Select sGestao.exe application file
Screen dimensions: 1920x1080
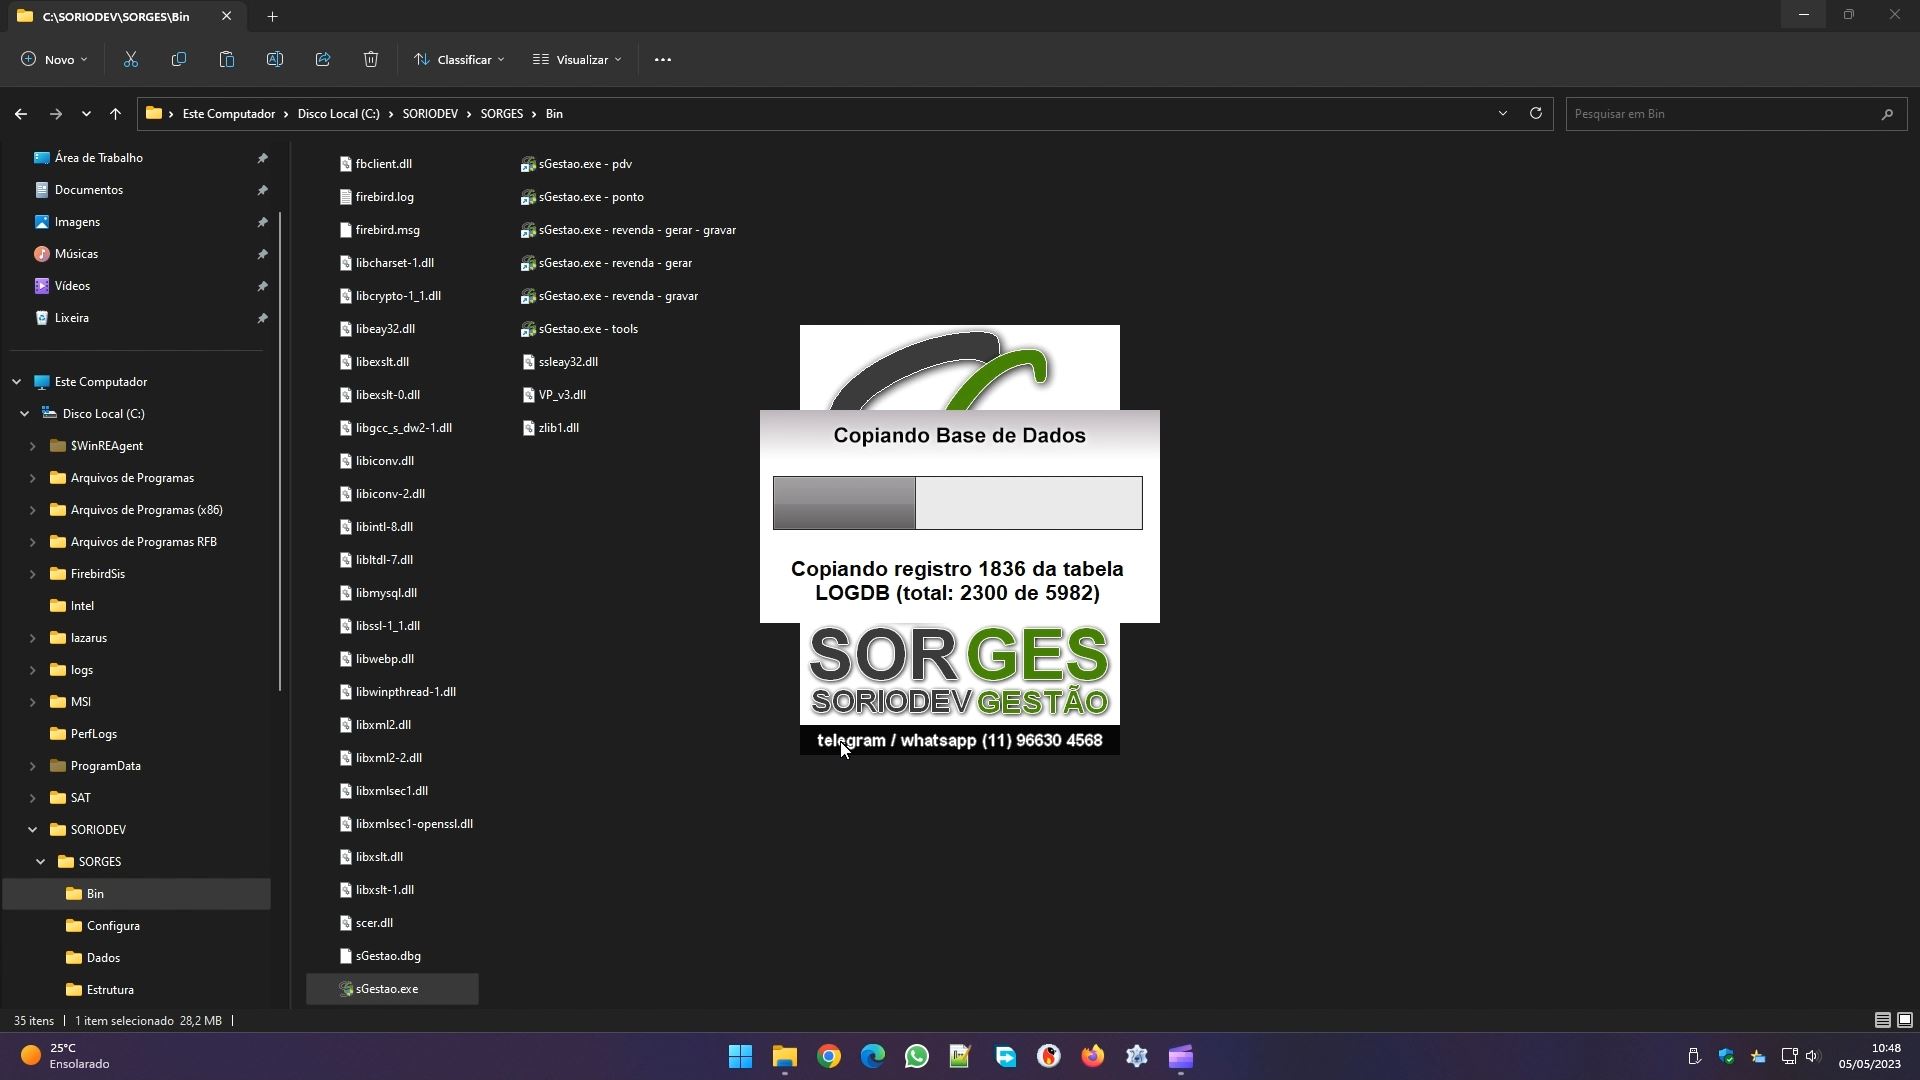[392, 989]
